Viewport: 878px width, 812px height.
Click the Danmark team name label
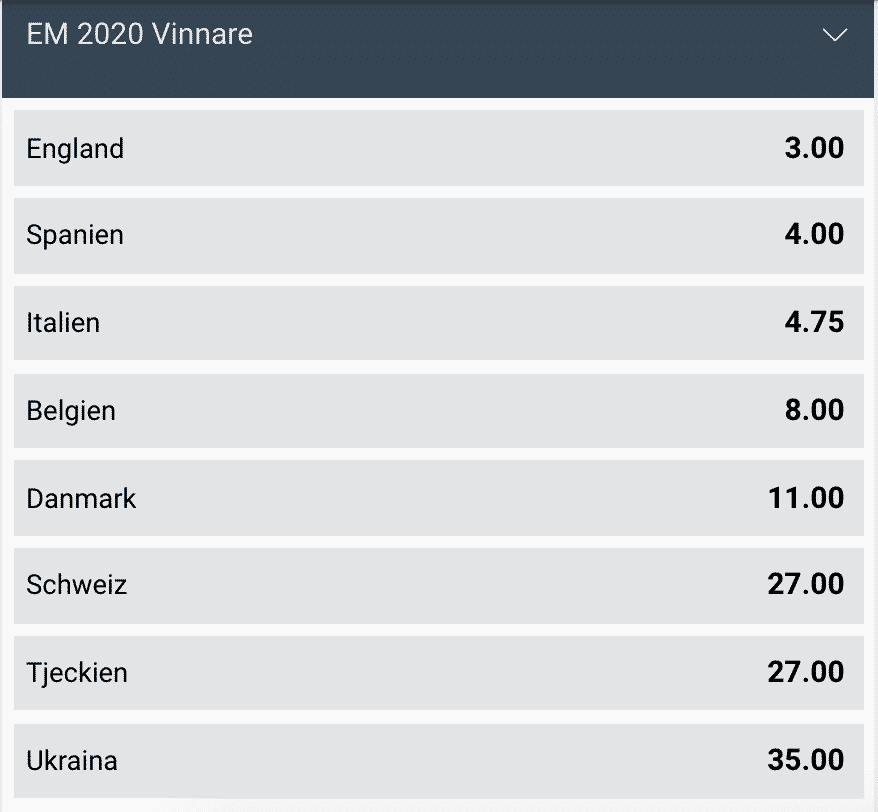(81, 498)
